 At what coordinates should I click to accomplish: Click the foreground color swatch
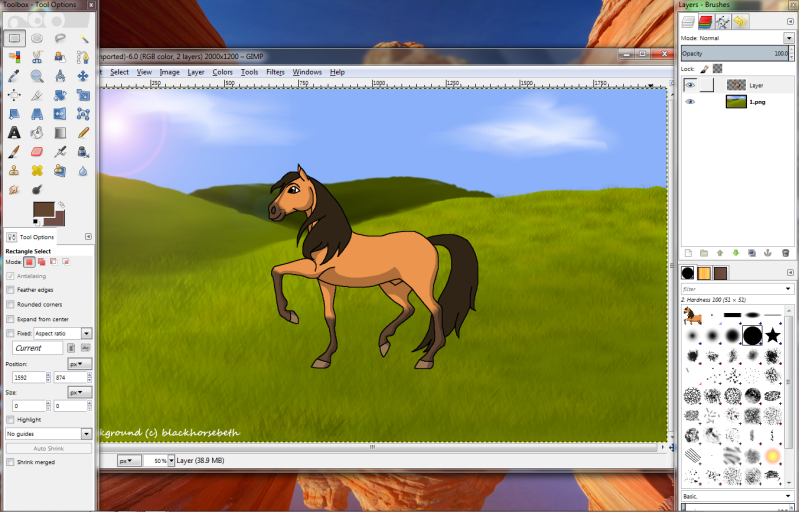pyautogui.click(x=44, y=210)
